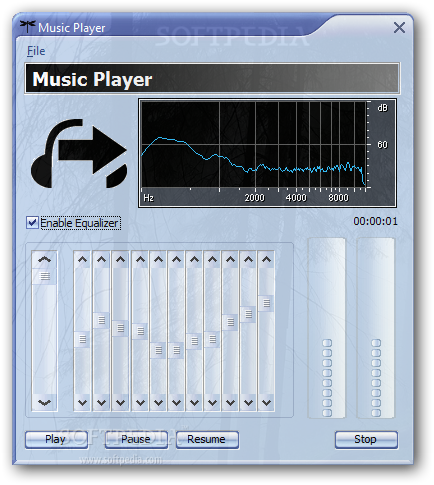Click the Stop button

coord(366,440)
